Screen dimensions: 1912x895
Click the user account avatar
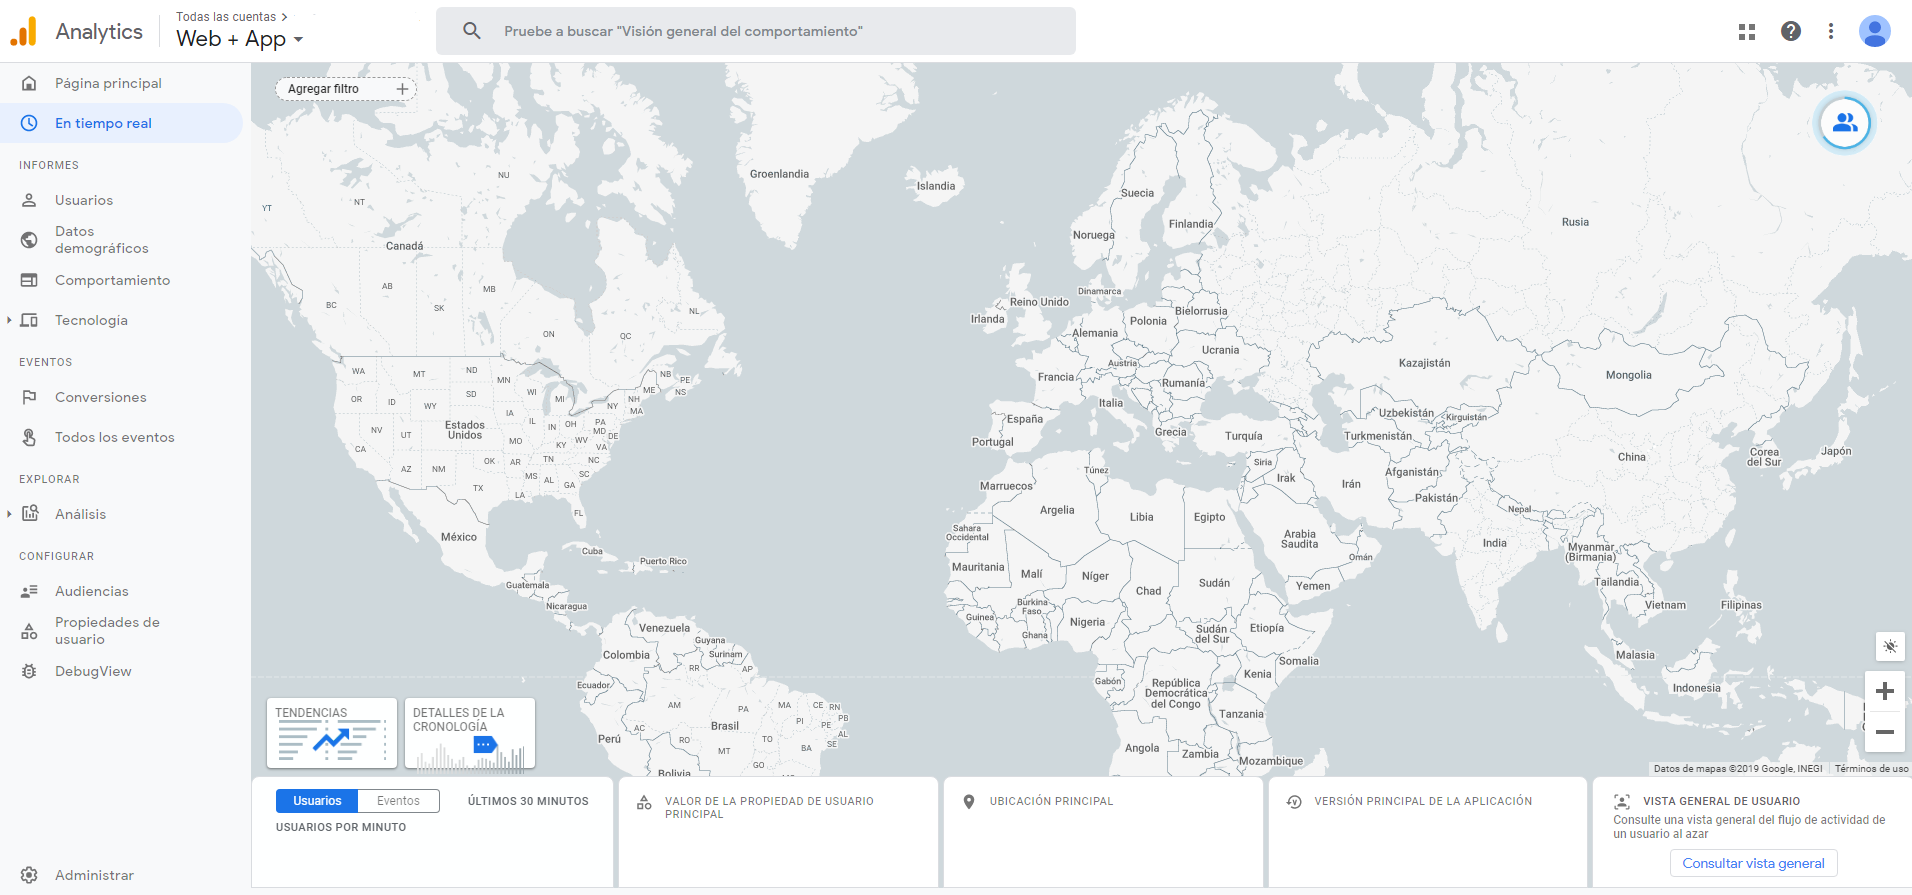(x=1874, y=31)
